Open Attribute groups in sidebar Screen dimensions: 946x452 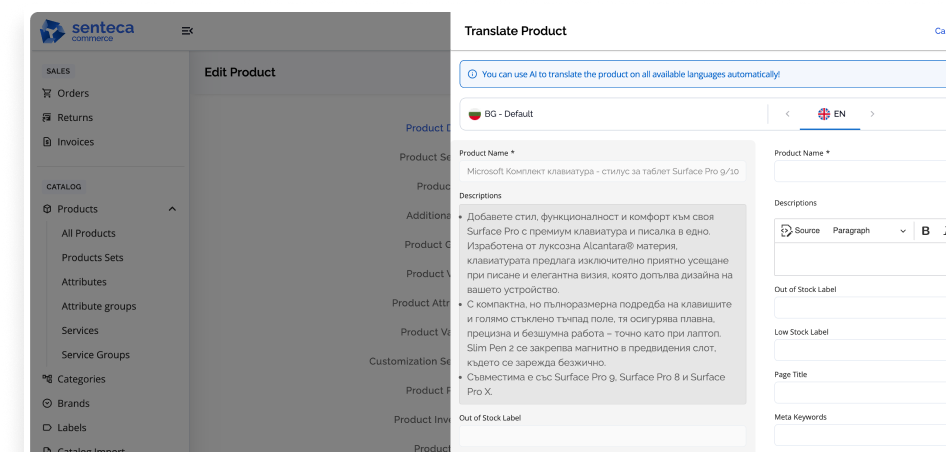[98, 306]
